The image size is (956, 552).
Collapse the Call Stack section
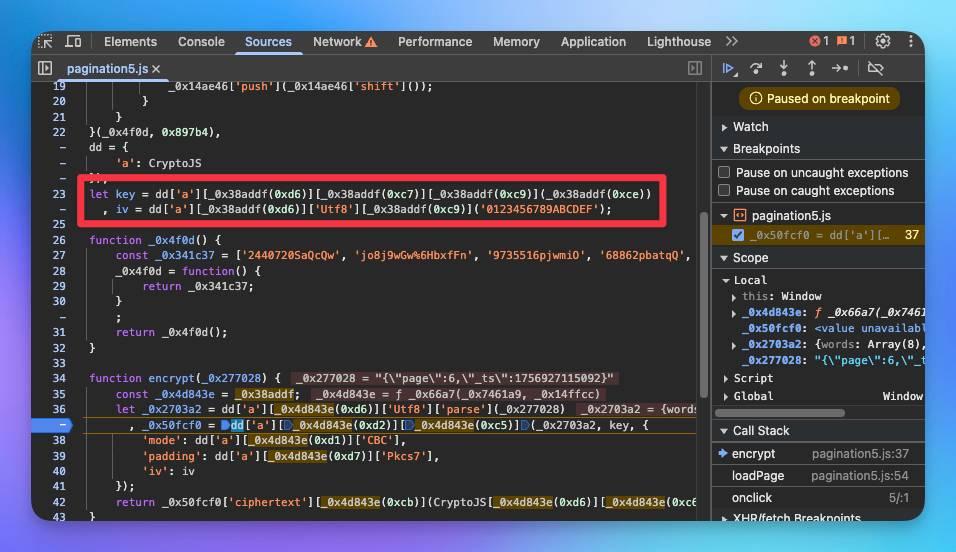724,431
